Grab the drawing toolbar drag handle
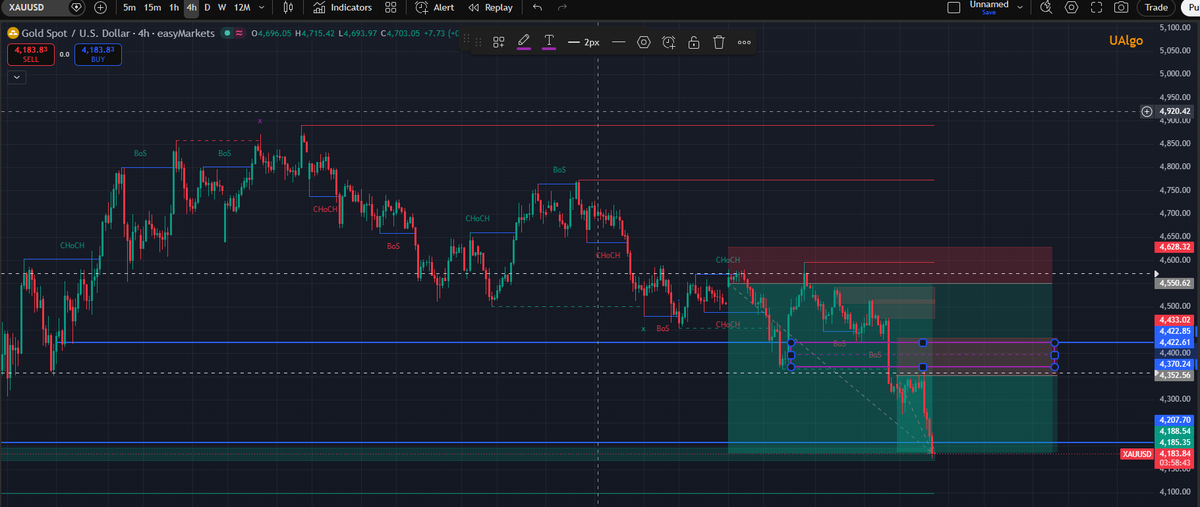Screen dimensions: 1200x507 [x=477, y=42]
